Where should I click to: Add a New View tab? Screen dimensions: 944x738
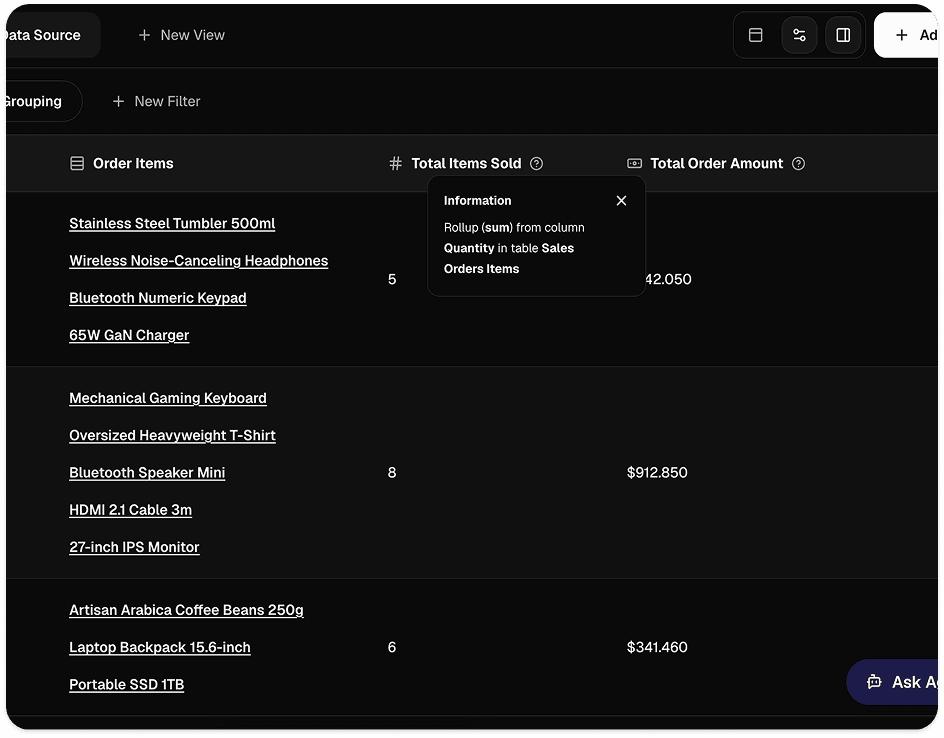coord(181,35)
